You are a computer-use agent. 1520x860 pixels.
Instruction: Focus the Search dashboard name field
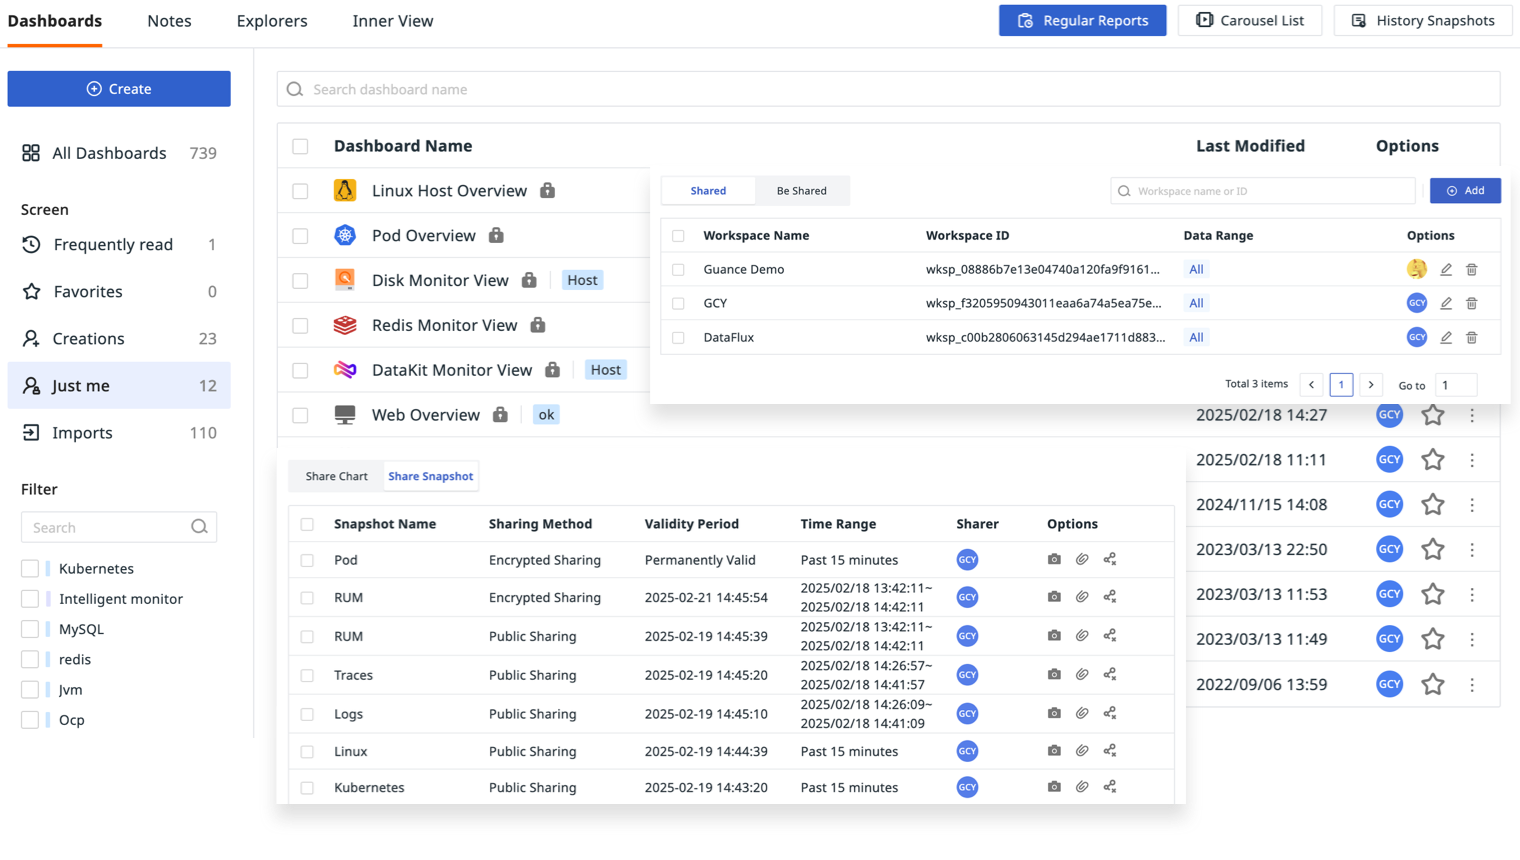pos(888,89)
